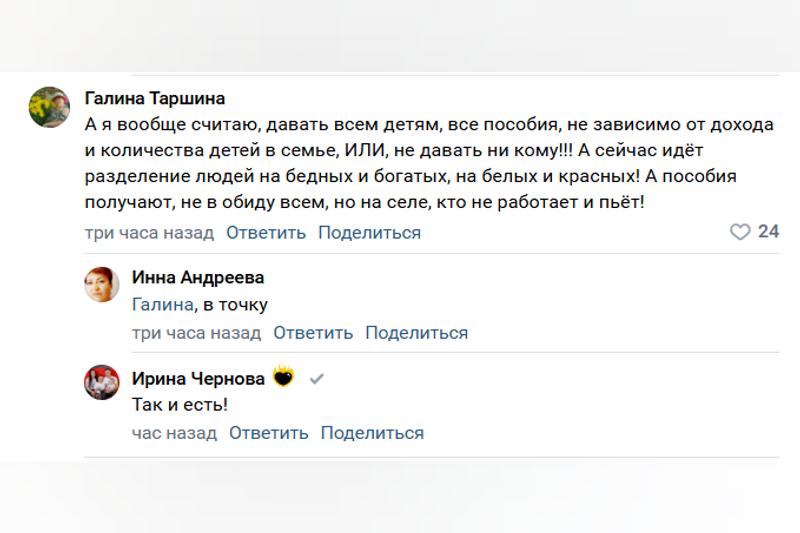Click the crown heart emoji beside Ирина Чернова
Screen dimensions: 800x533
click(x=284, y=378)
